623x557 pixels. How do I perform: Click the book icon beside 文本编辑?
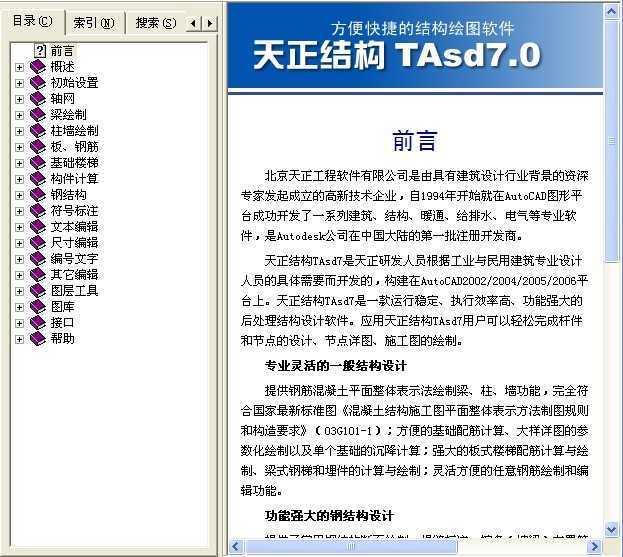tap(38, 227)
